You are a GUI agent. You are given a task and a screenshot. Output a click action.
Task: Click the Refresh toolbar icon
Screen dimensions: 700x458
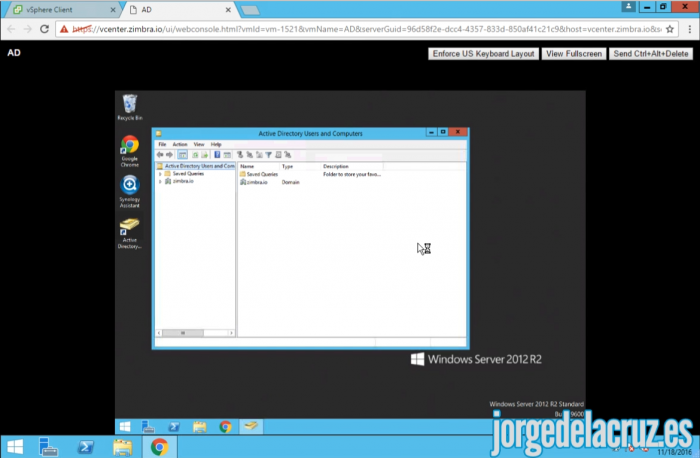coord(195,155)
